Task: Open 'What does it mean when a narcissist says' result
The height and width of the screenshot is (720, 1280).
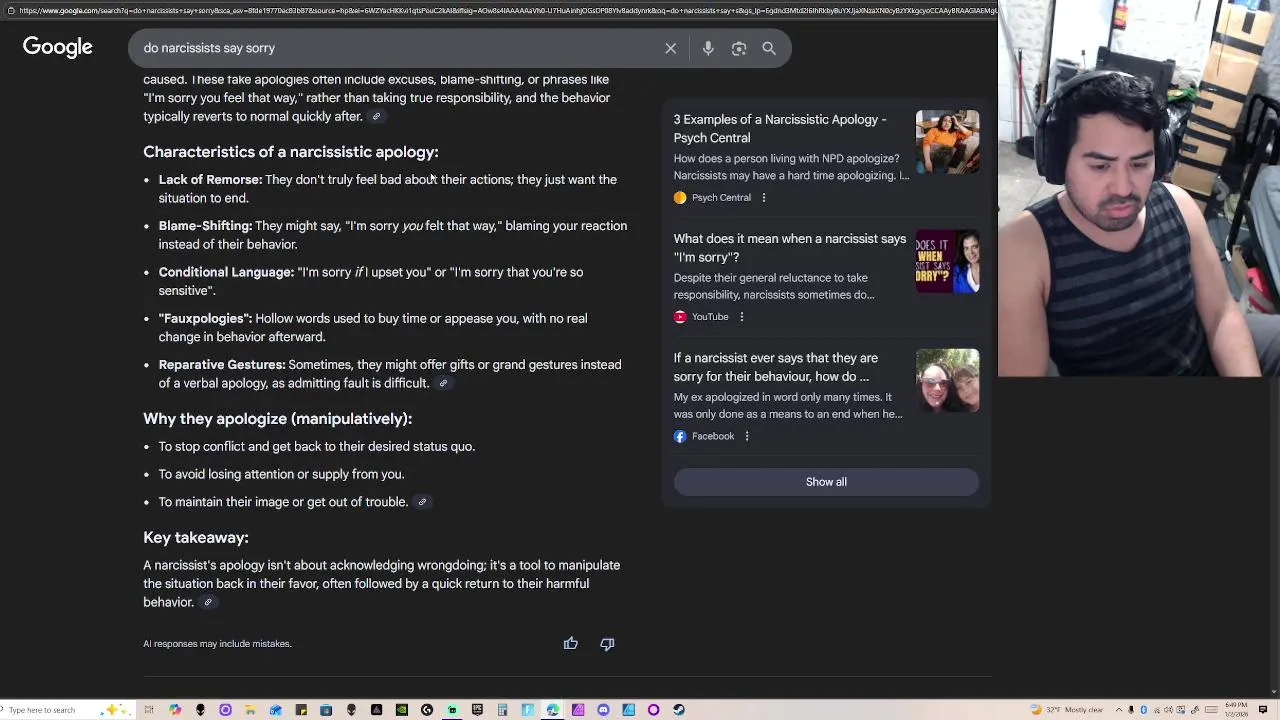Action: tap(790, 248)
